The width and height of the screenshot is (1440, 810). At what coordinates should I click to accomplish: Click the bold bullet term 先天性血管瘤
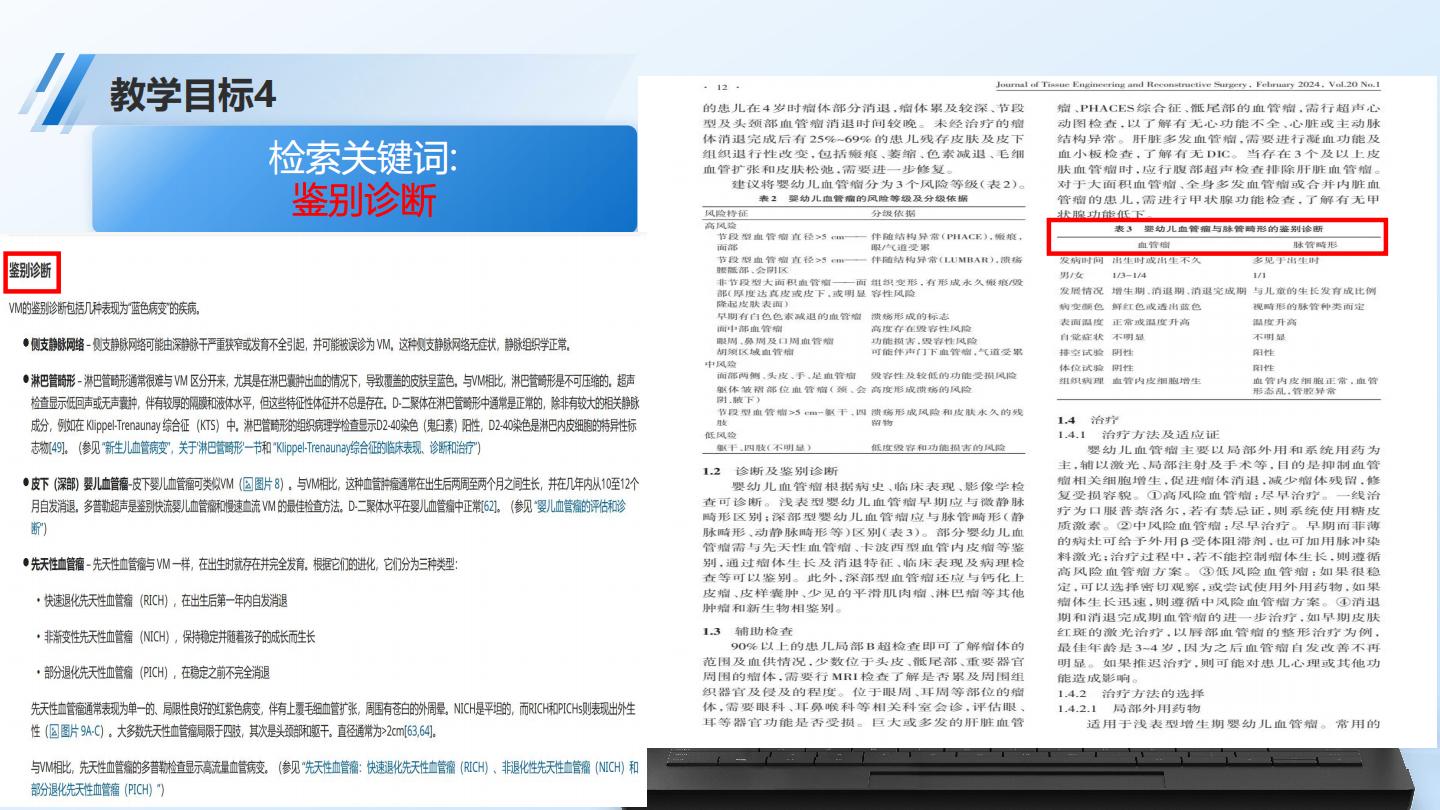click(57, 564)
